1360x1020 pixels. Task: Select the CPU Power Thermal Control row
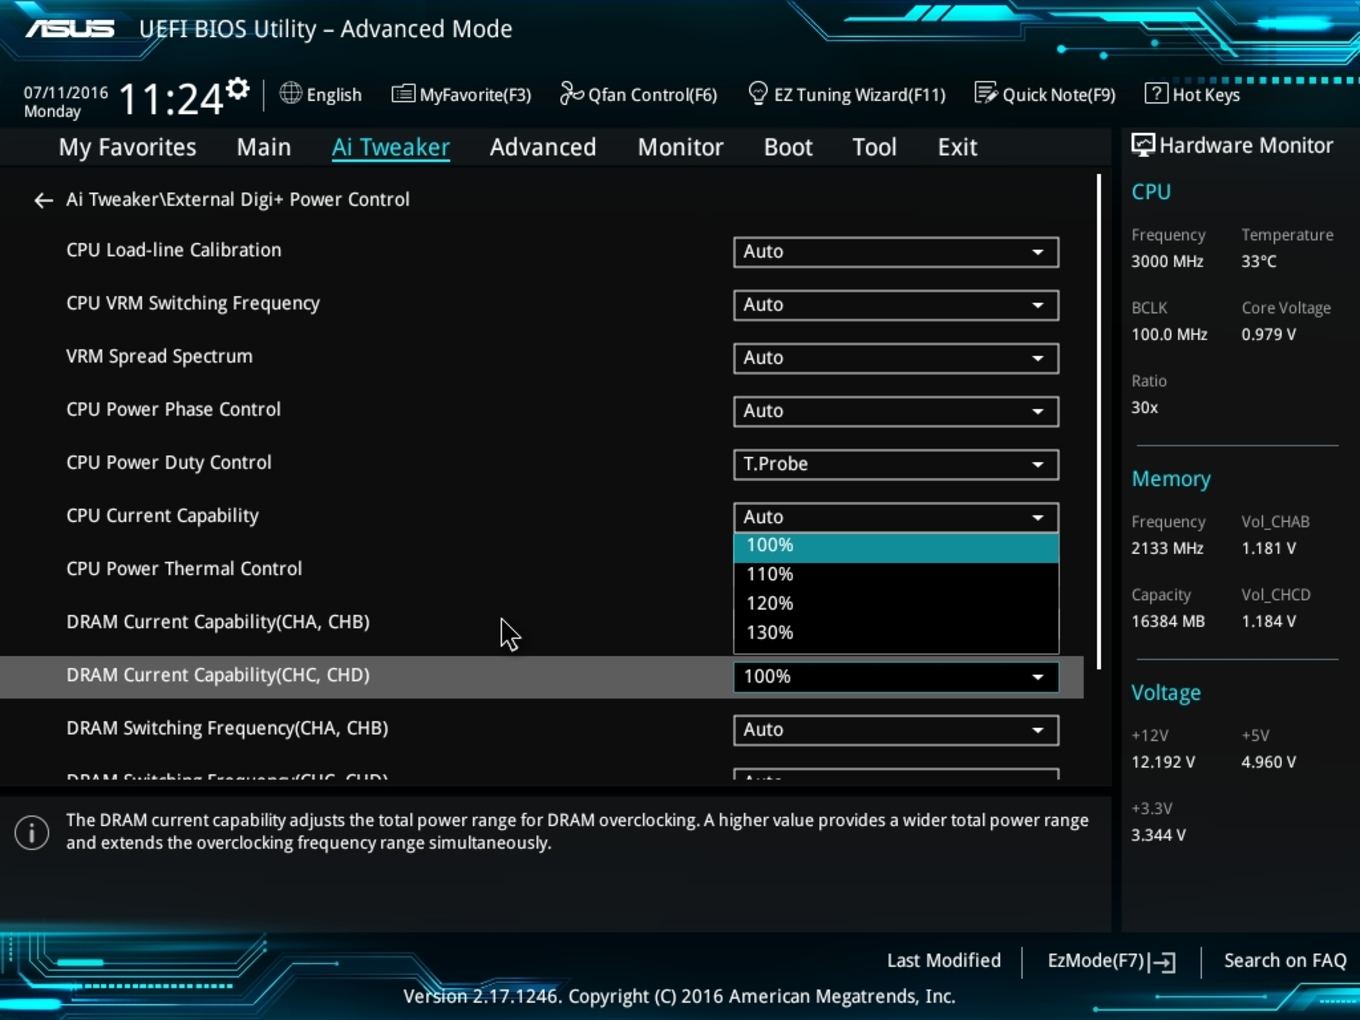tap(542, 569)
